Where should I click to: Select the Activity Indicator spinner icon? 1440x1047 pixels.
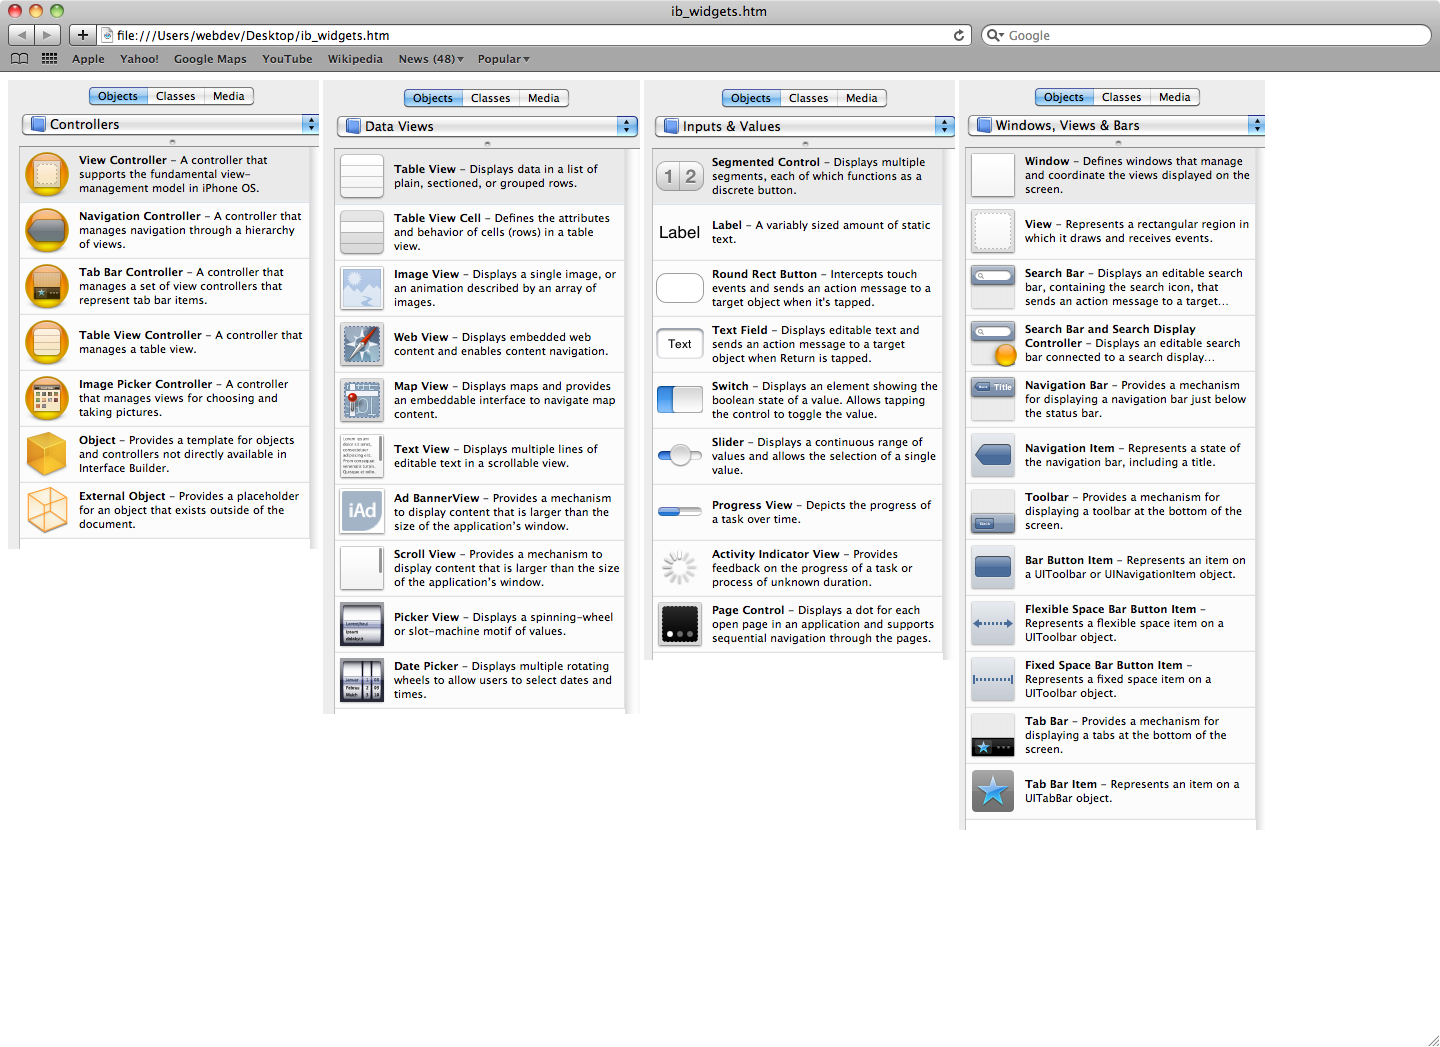point(680,568)
